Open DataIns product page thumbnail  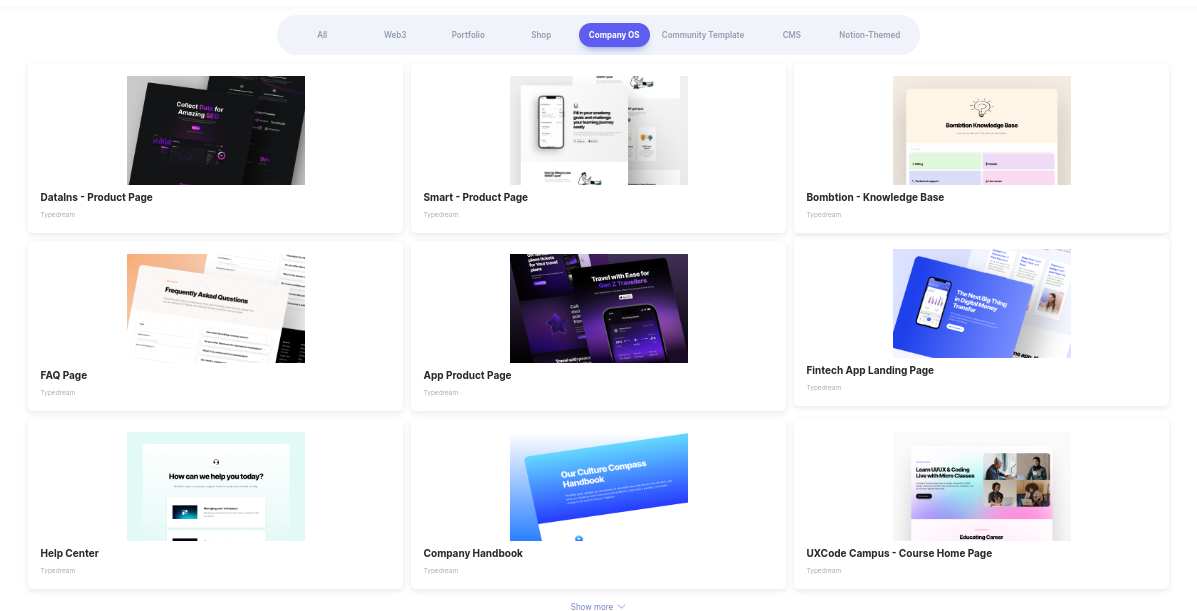coord(216,131)
